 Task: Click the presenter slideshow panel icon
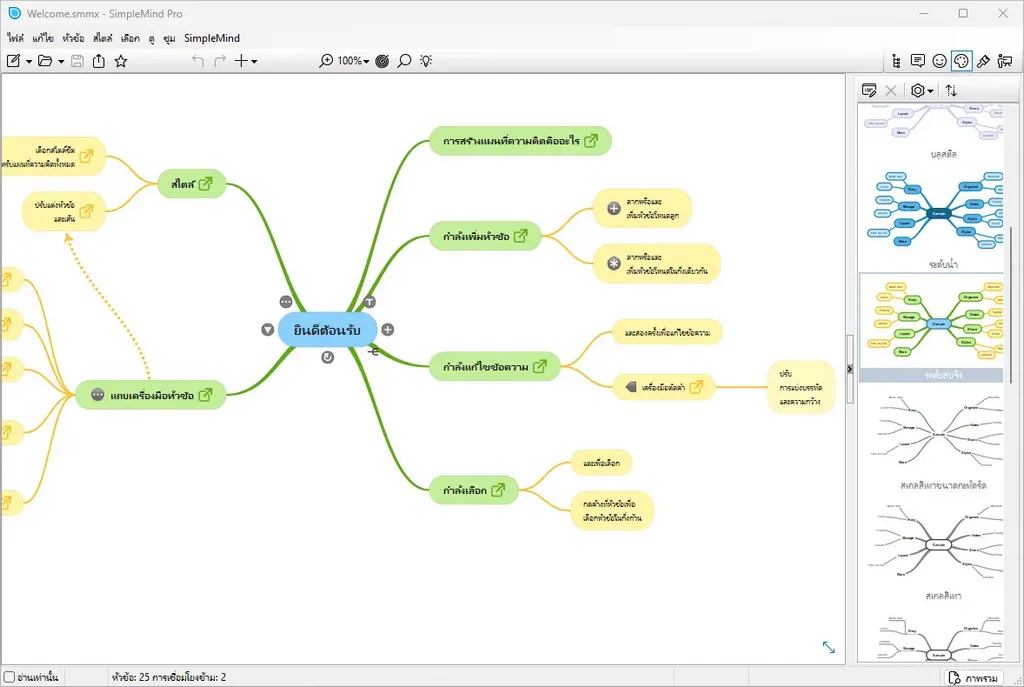[x=1005, y=61]
